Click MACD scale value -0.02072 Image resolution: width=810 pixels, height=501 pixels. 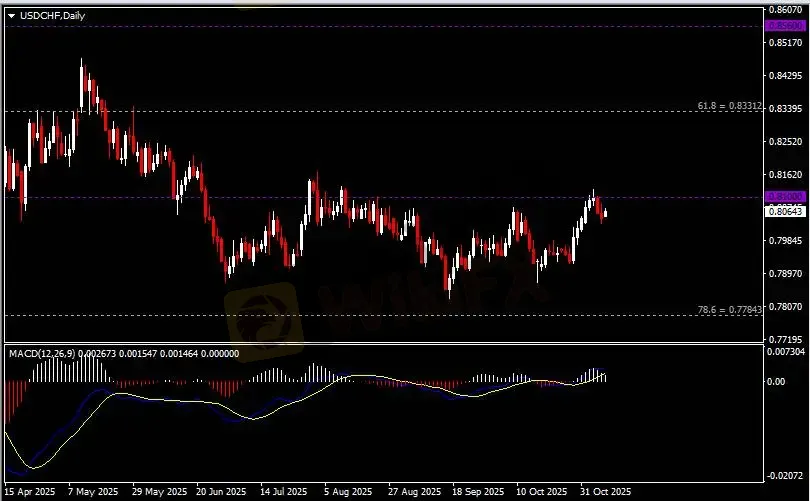click(785, 476)
